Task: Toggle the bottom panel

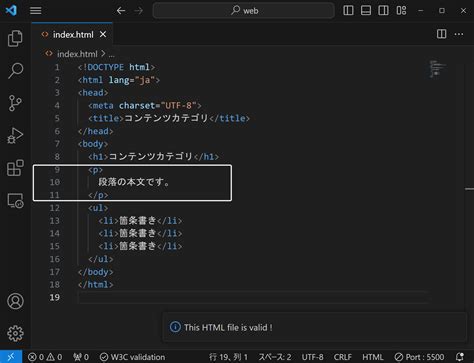Action: click(366, 11)
